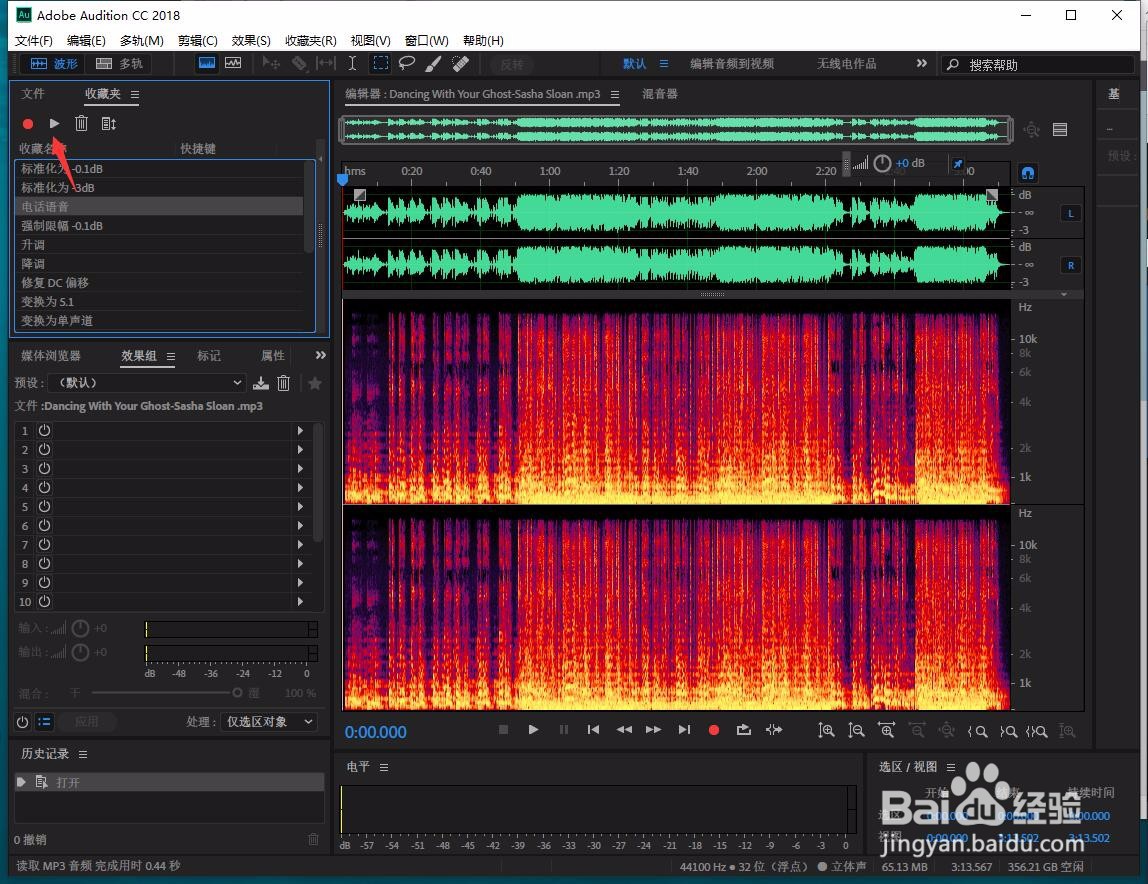The height and width of the screenshot is (884, 1148).
Task: Toggle power for effect slot 2
Action: pyautogui.click(x=45, y=450)
